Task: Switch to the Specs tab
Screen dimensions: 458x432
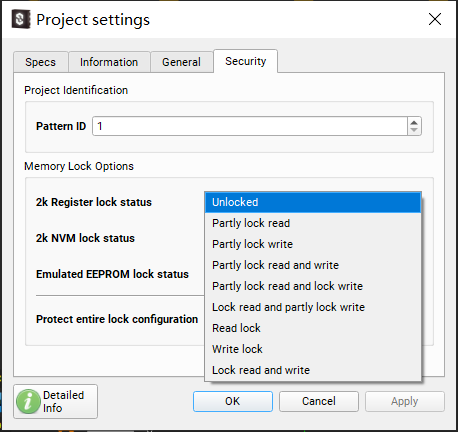Action: pos(41,62)
